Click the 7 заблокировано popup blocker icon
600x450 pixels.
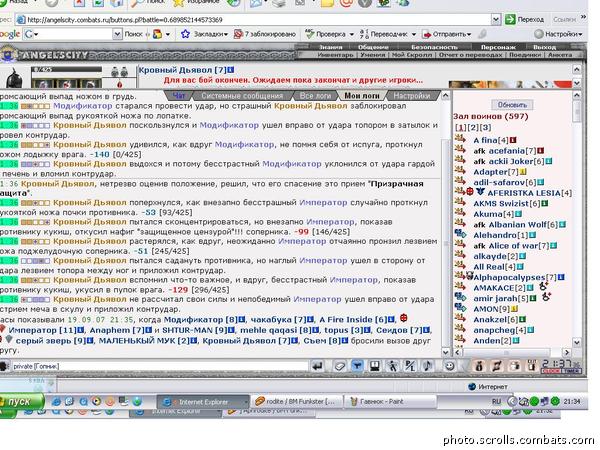[x=238, y=34]
